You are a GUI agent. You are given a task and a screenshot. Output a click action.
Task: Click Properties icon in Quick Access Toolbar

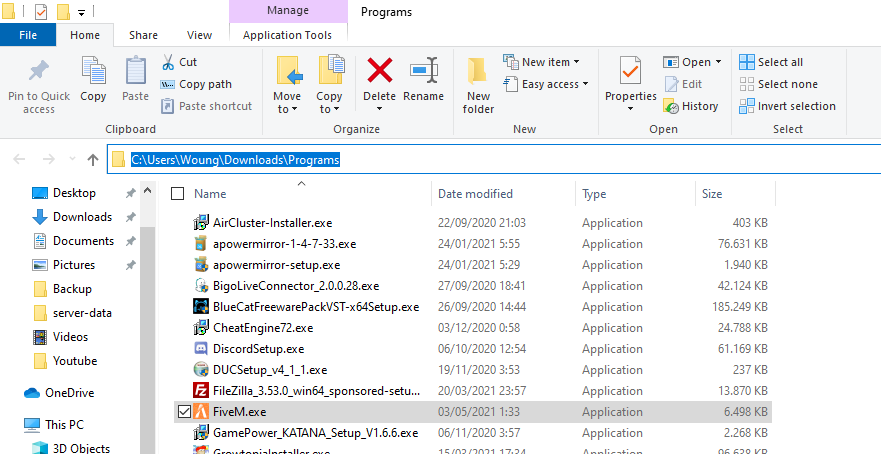pyautogui.click(x=40, y=11)
